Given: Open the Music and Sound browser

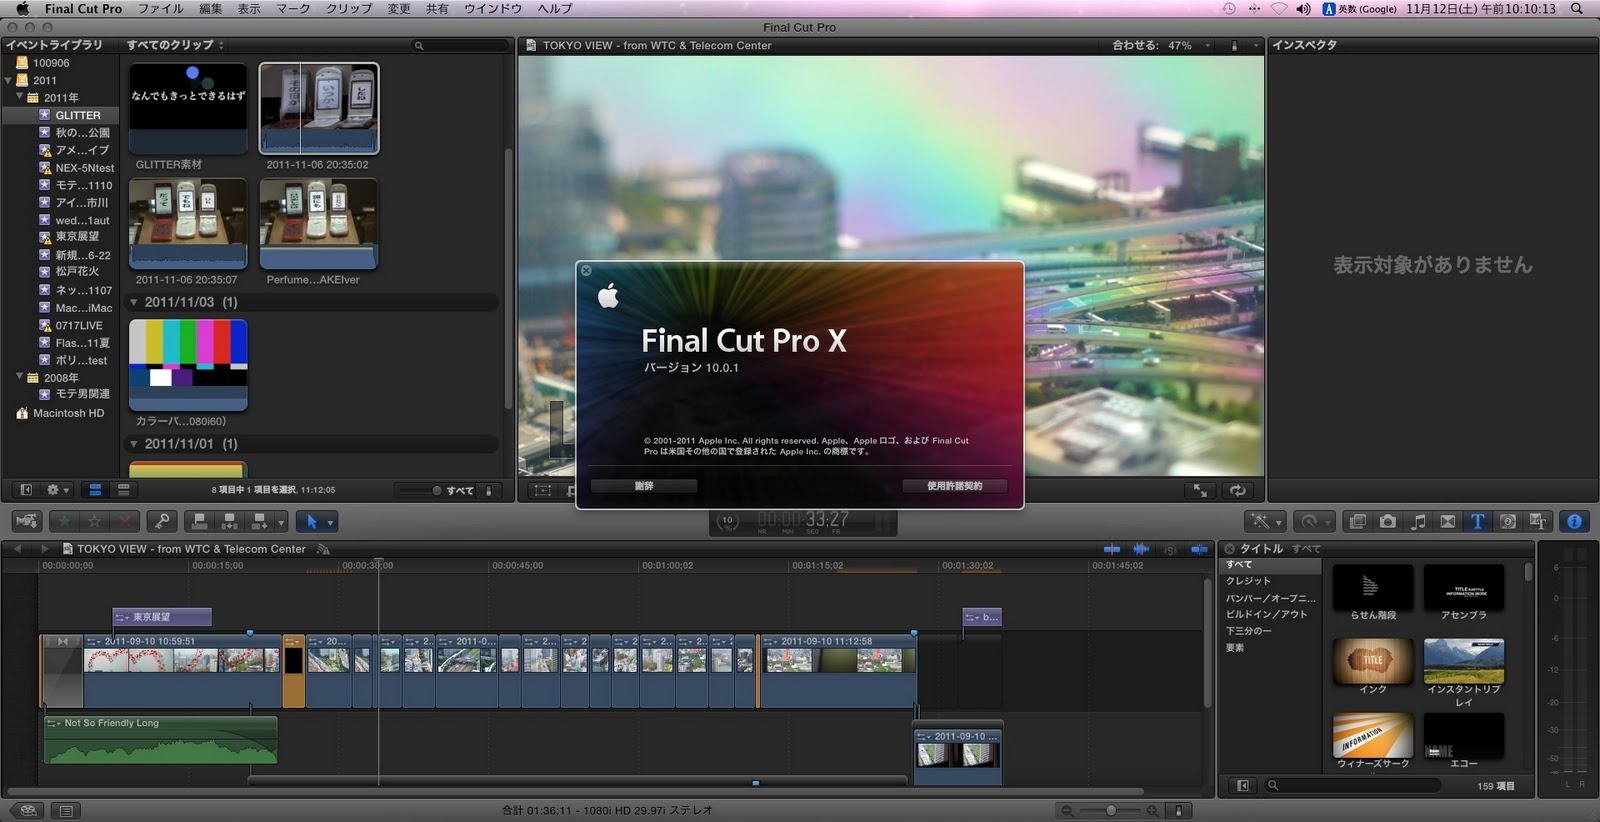Looking at the screenshot, I should (x=1418, y=521).
